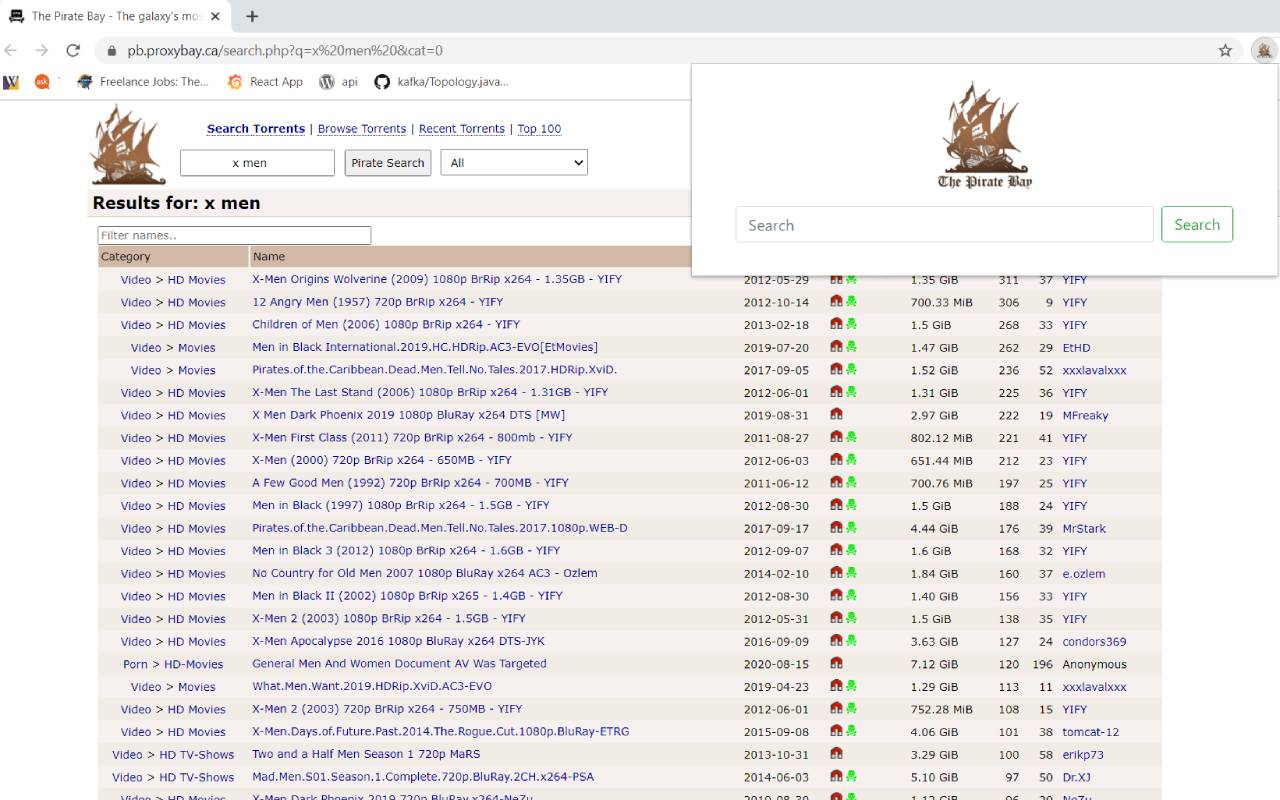
Task: Open a new browser tab
Action: (252, 16)
